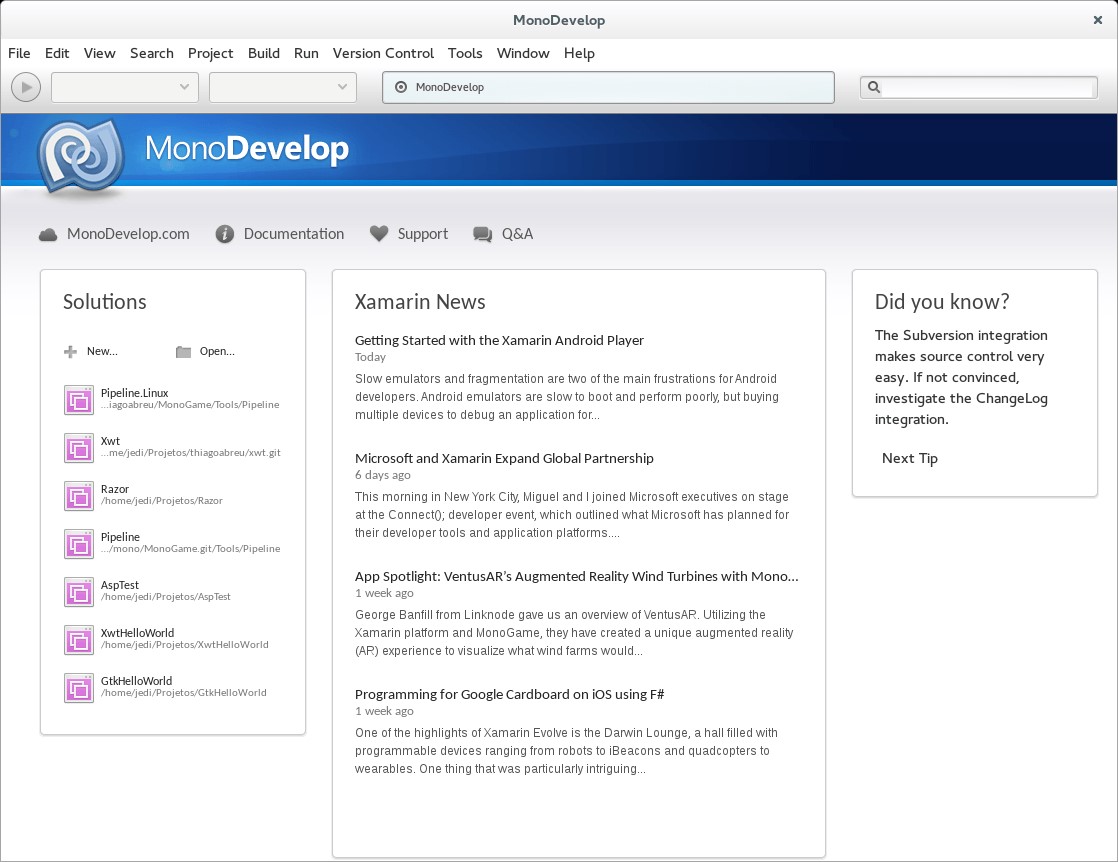Open Q&A via the speech bubble icon
Image resolution: width=1118 pixels, height=862 pixels.
coord(482,233)
